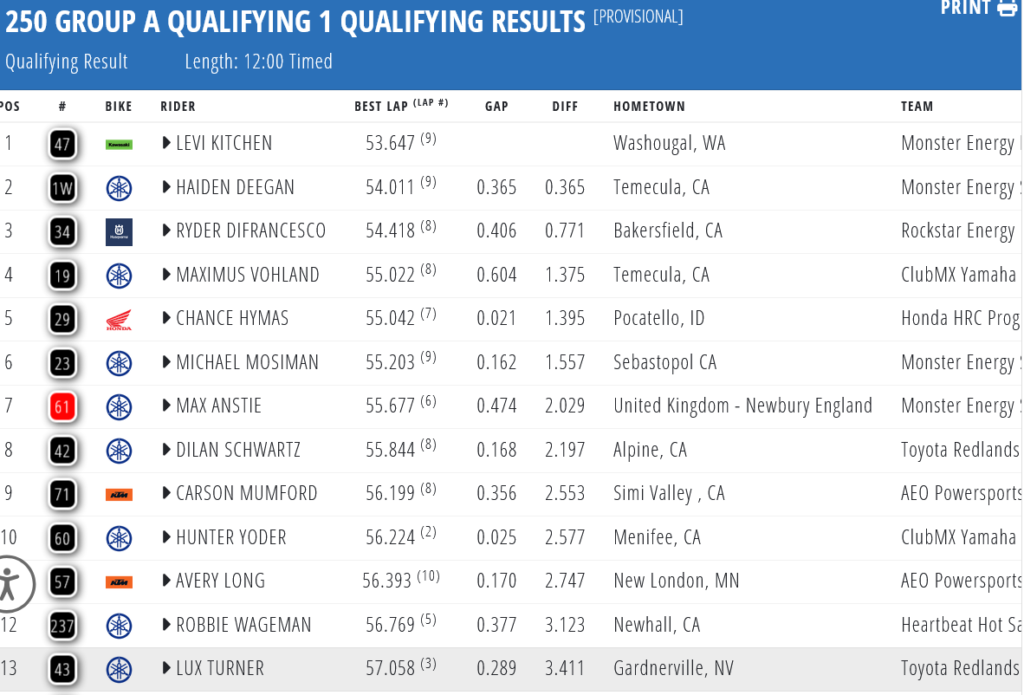Expand Haiden Deegan's lap details
This screenshot has width=1024, height=695.
(167, 187)
